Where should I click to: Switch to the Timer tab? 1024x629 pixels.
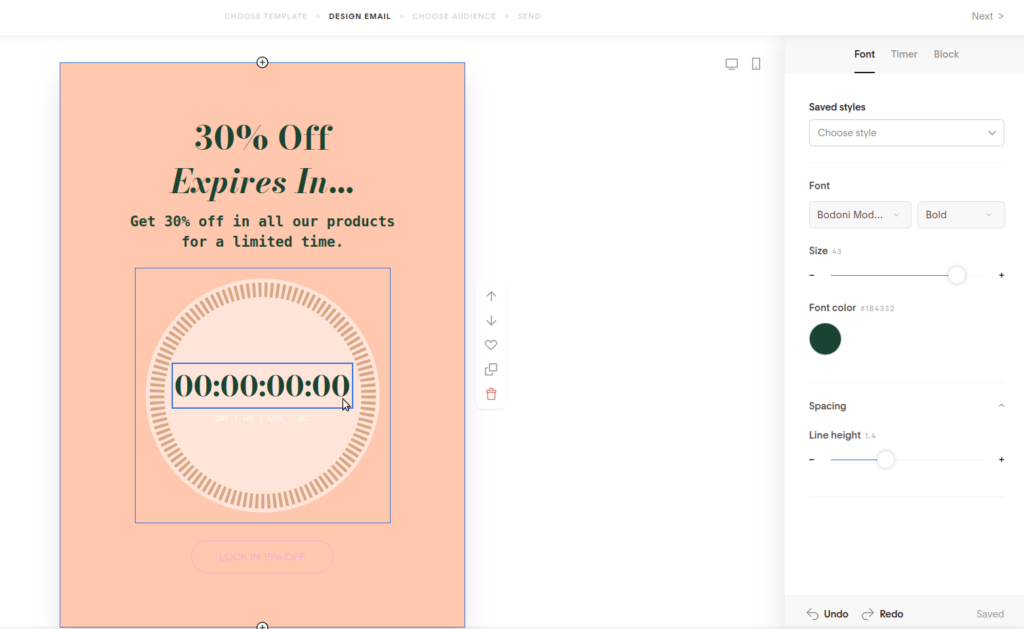pyautogui.click(x=904, y=54)
